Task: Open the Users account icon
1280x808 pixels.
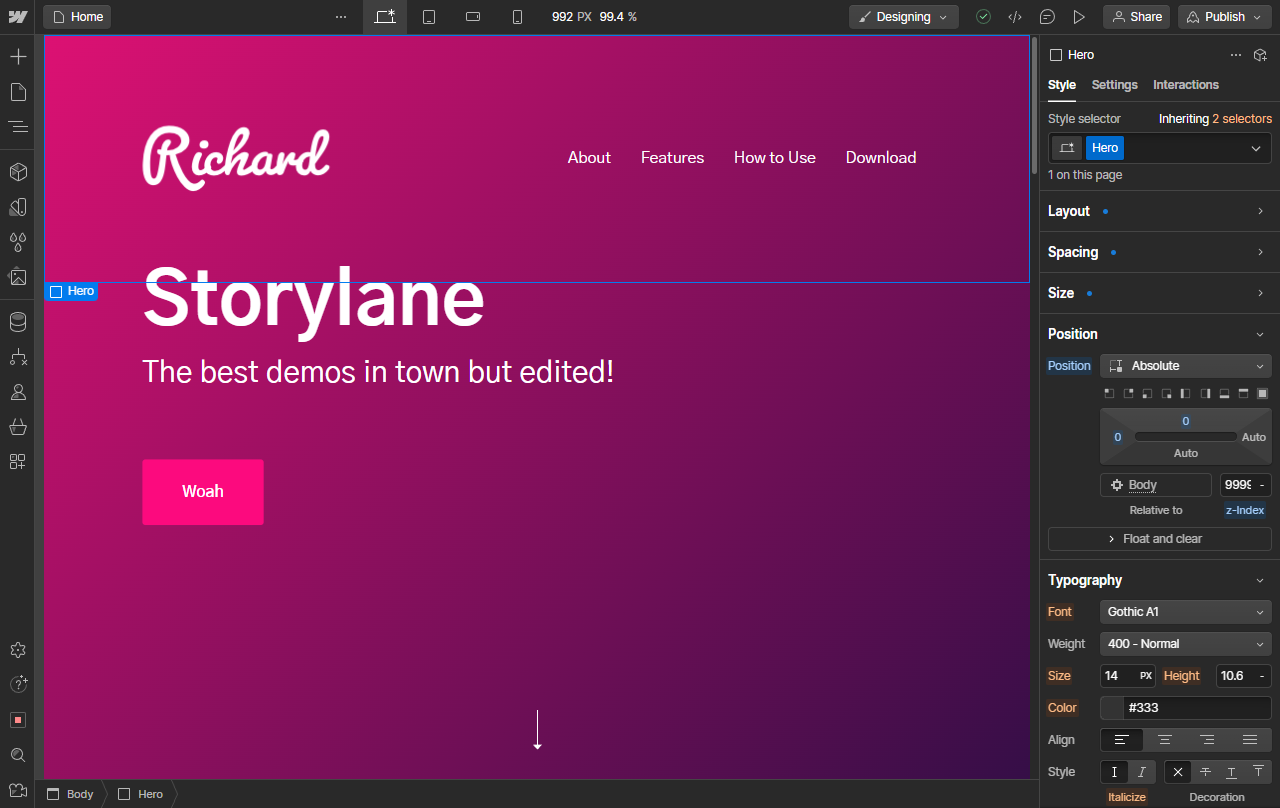Action: click(18, 392)
